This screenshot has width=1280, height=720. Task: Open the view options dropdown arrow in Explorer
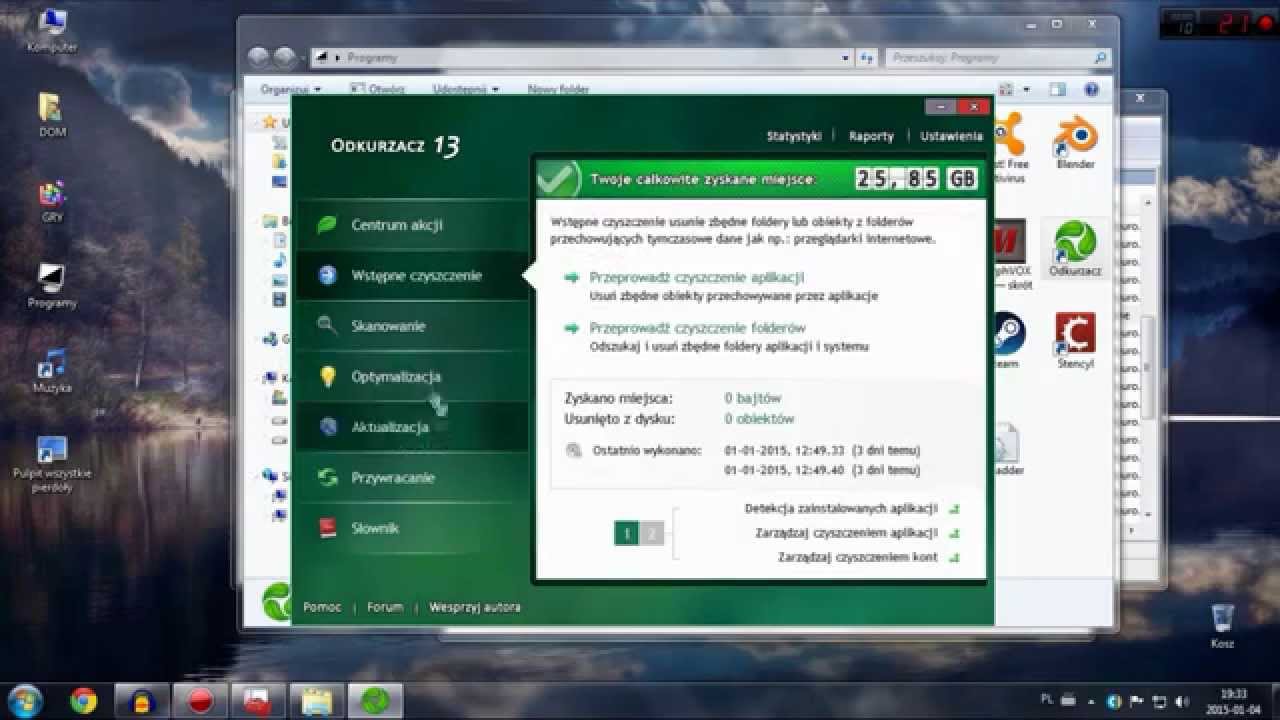pyautogui.click(x=1026, y=89)
